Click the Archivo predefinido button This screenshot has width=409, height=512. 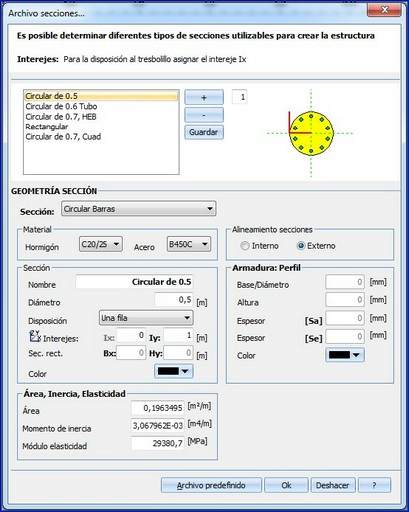[x=211, y=485]
